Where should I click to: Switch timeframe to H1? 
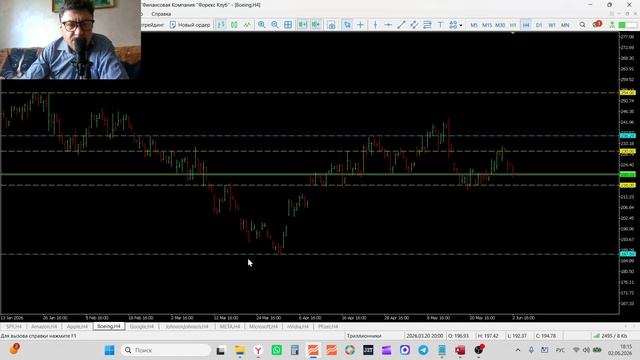513,25
